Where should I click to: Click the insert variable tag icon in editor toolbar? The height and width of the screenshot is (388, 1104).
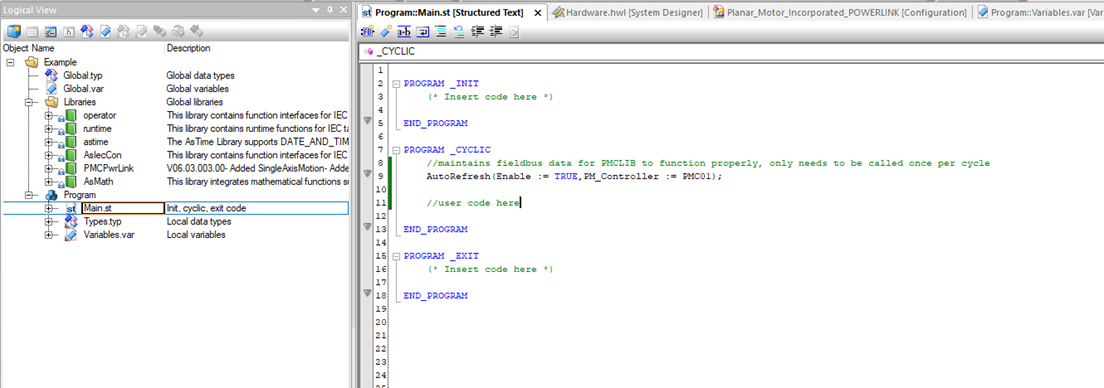[x=386, y=32]
